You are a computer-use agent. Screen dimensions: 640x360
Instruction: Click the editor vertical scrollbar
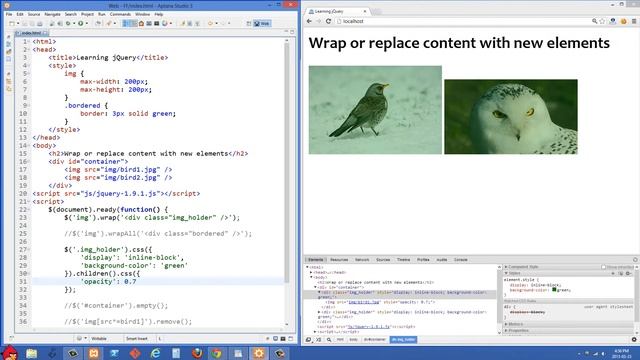pyautogui.click(x=287, y=161)
